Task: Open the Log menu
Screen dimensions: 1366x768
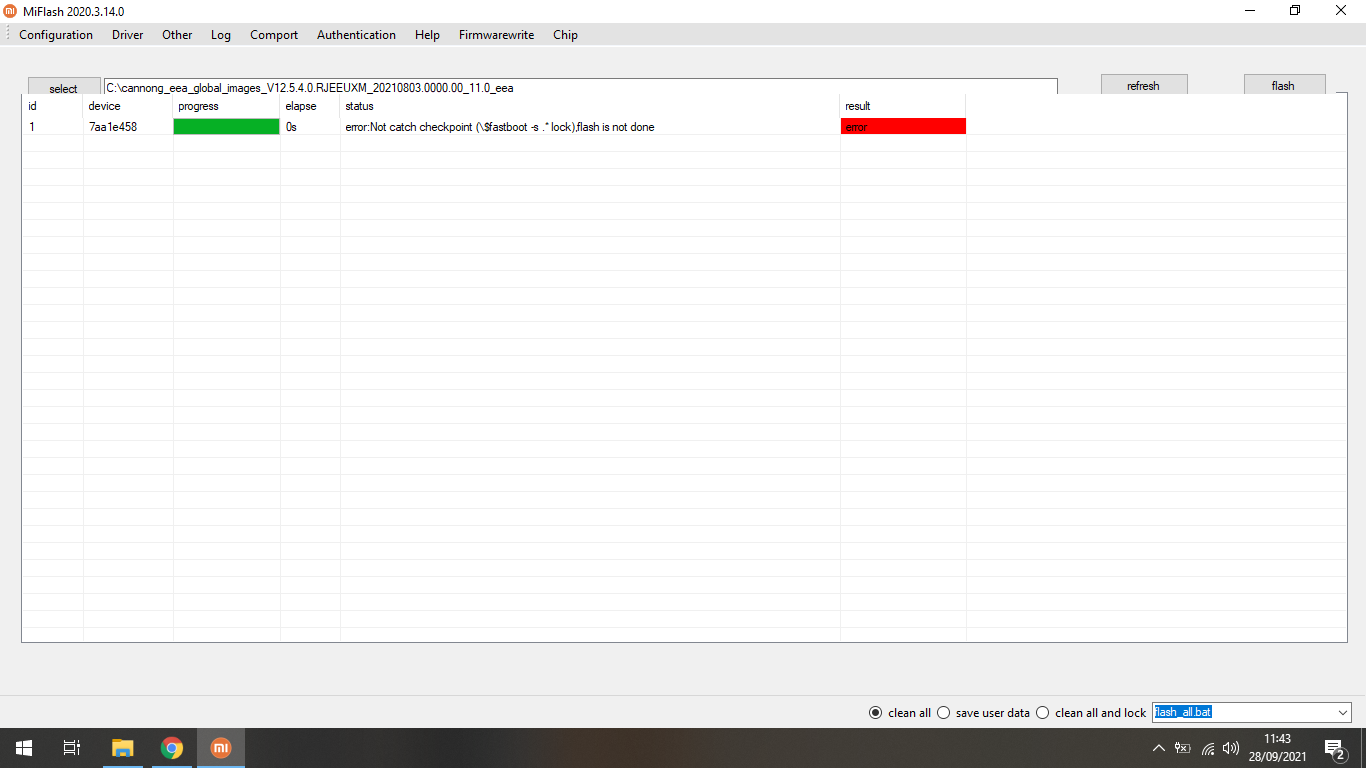Action: 221,34
